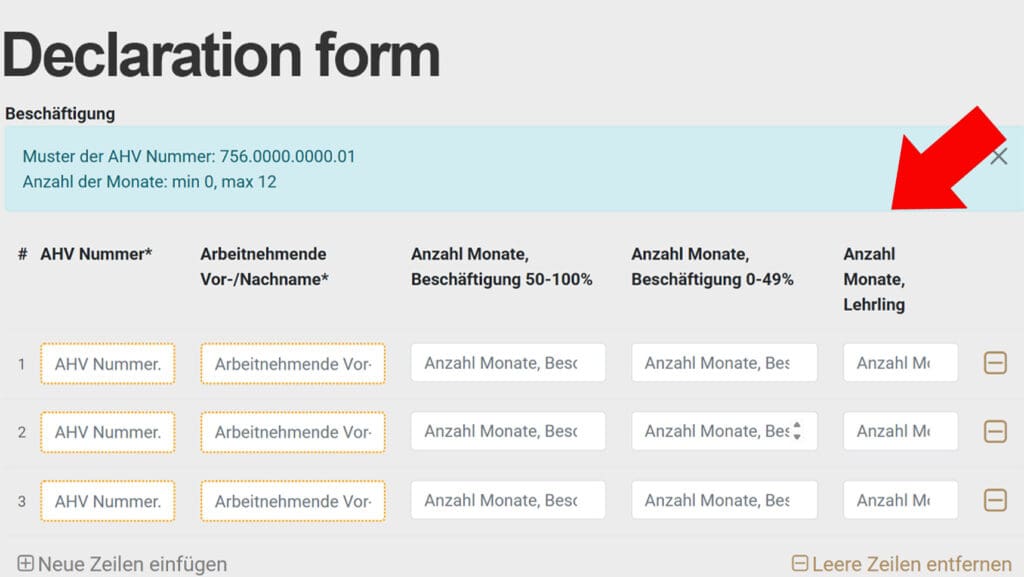The image size is (1024, 577).
Task: Click the Neue Zeilen einfügen link text
Action: 132,564
